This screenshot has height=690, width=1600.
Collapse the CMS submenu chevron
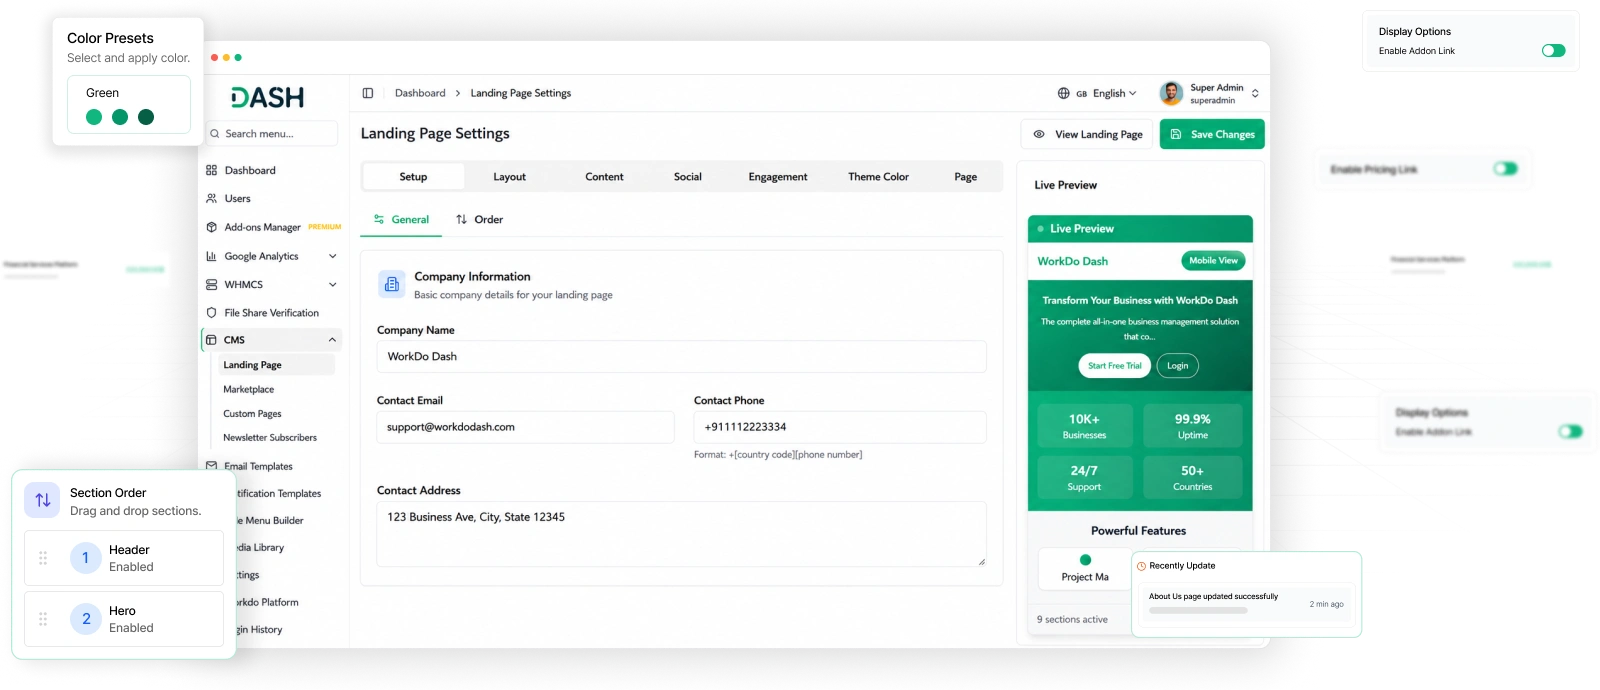[332, 340]
